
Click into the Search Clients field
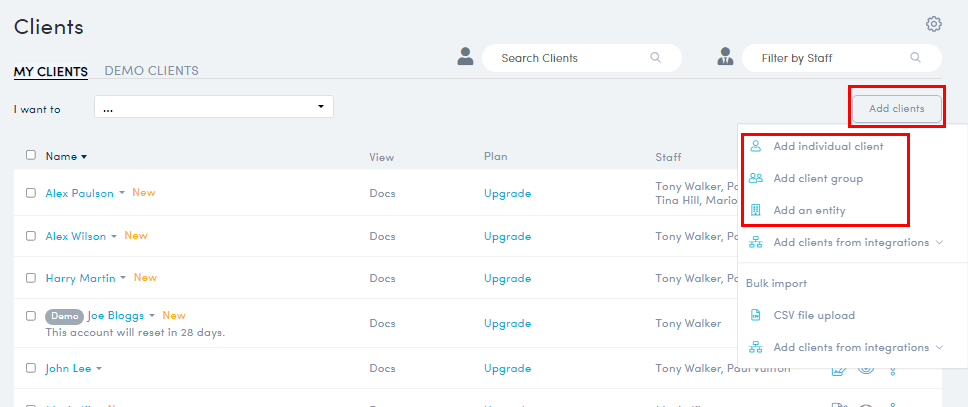click(x=570, y=58)
